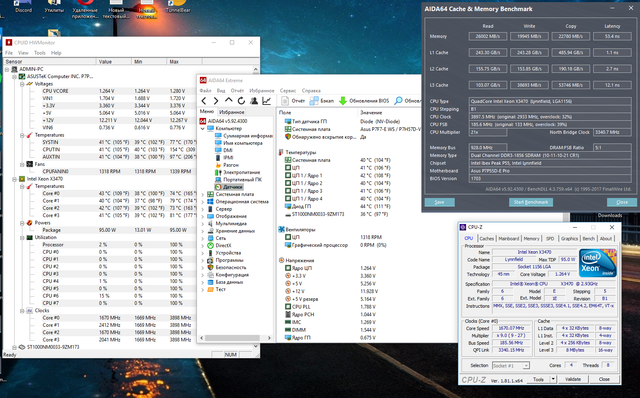
Task: Collapse Powers group in HWMonitor
Action: (22, 223)
